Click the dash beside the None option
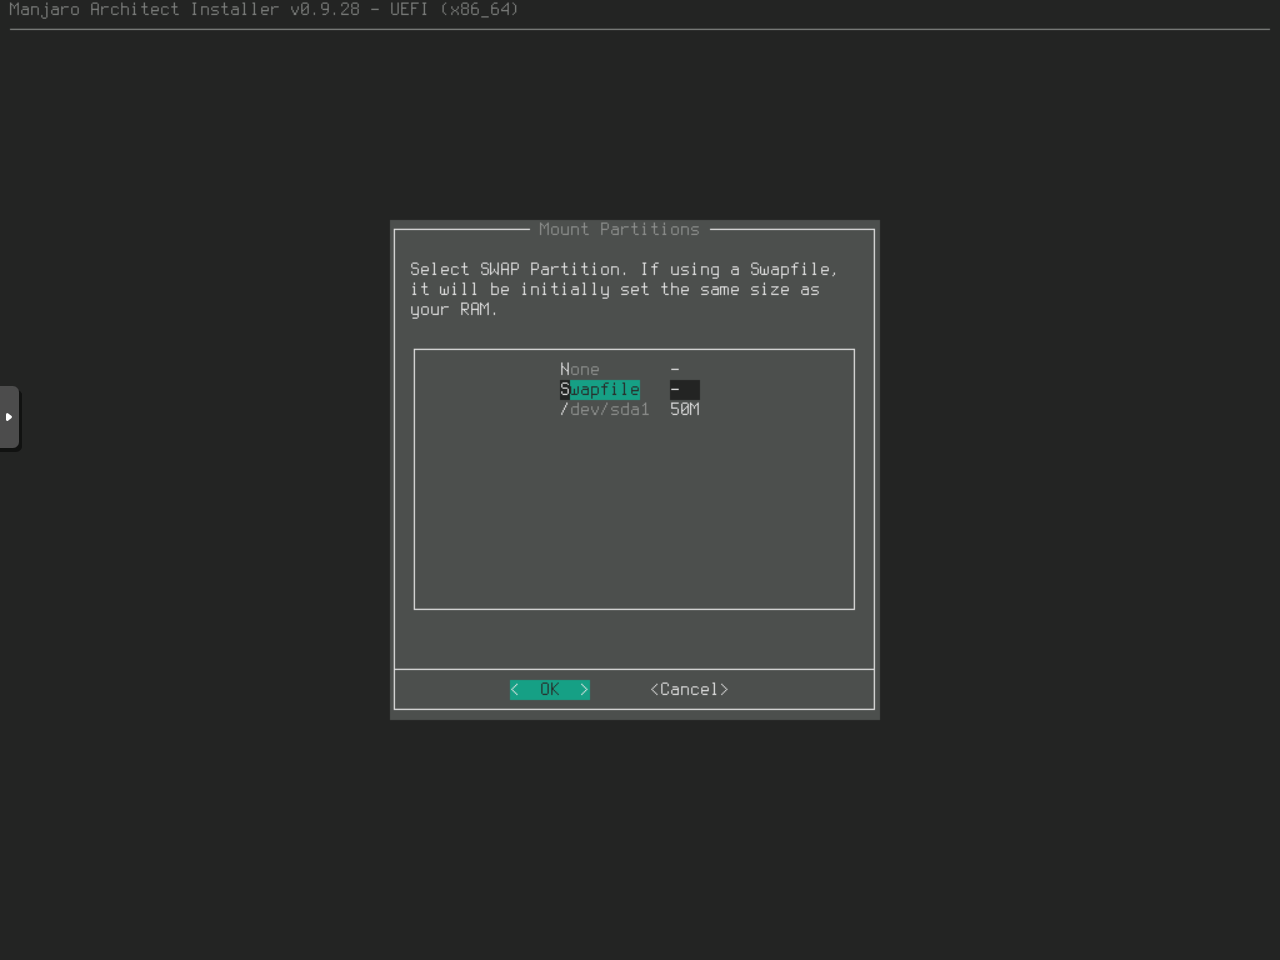 [x=675, y=370]
